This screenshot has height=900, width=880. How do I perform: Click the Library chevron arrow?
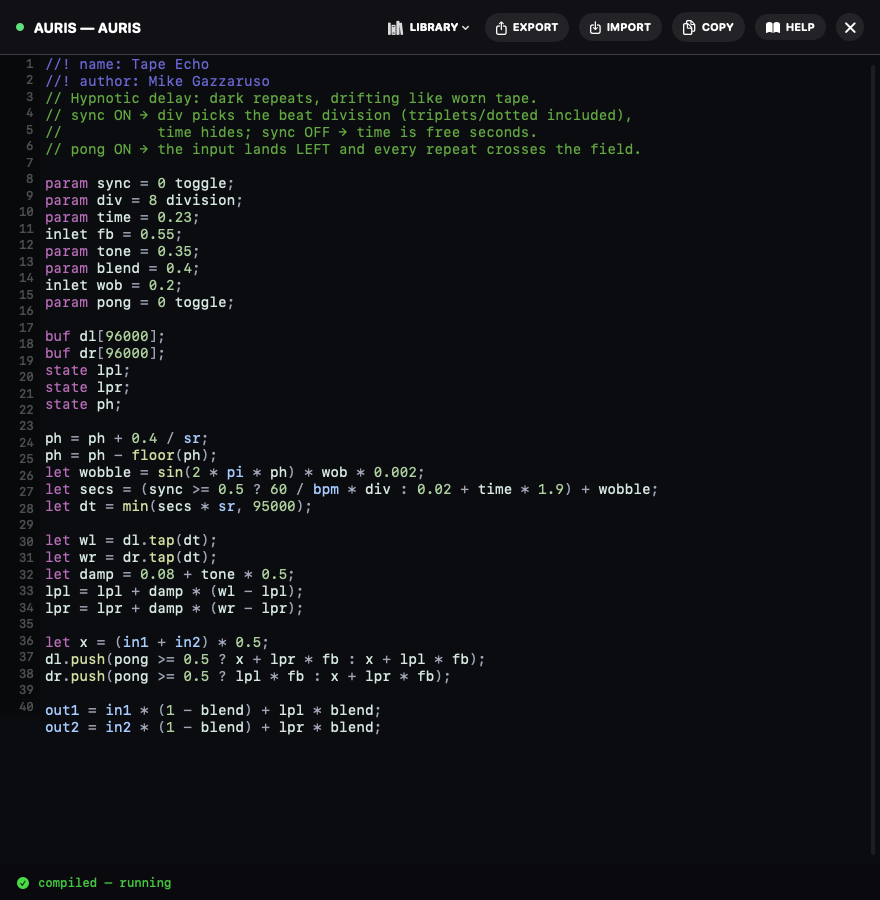click(466, 28)
